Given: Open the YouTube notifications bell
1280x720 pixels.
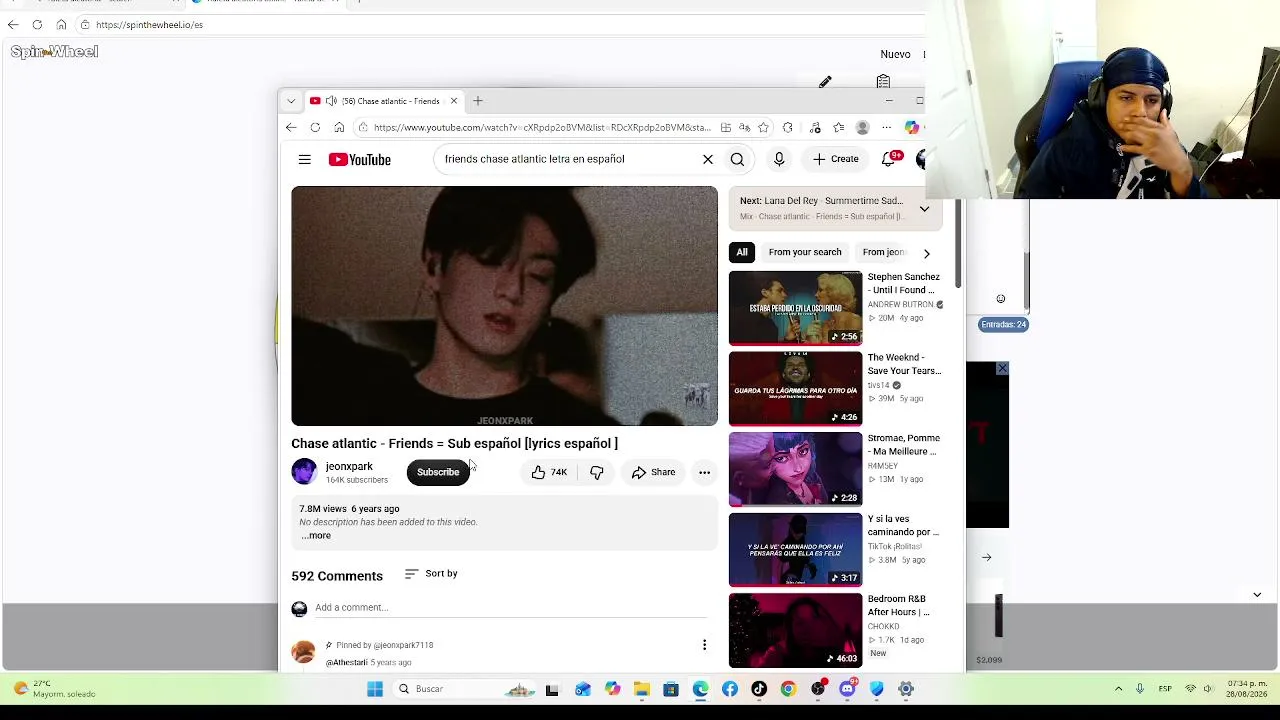Looking at the screenshot, I should click(x=888, y=159).
